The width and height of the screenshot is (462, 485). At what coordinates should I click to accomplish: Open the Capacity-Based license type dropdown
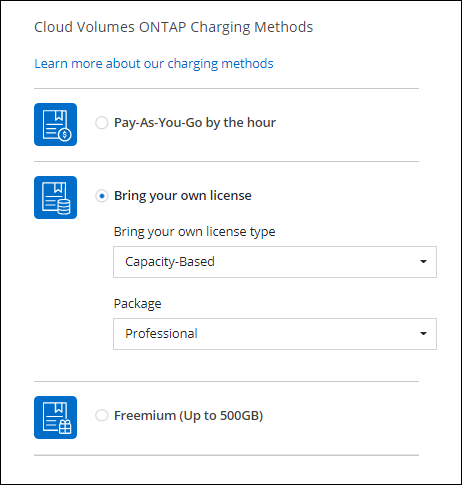pyautogui.click(x=275, y=262)
